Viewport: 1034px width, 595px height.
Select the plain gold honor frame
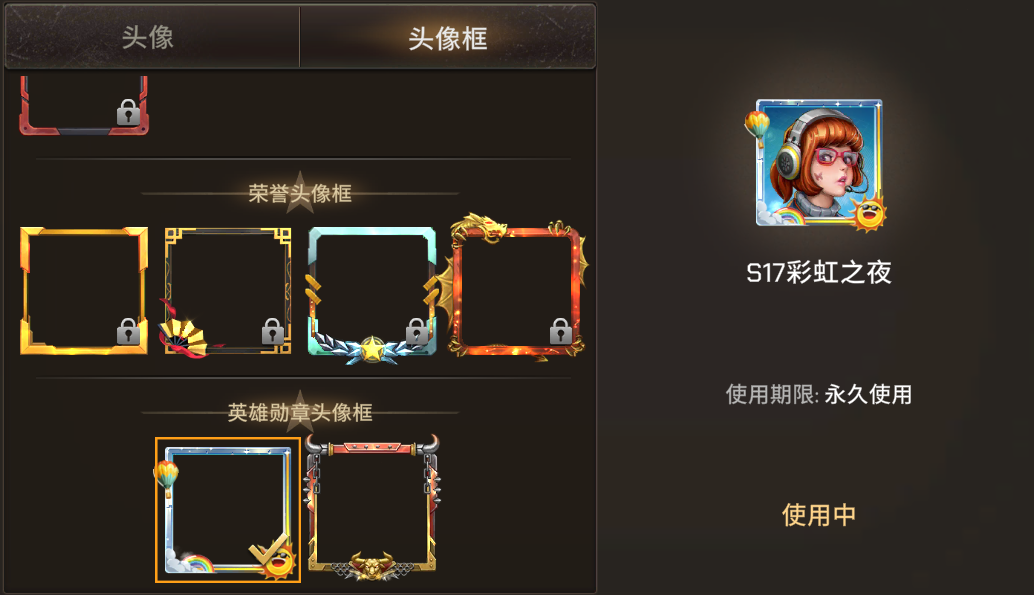[x=84, y=290]
